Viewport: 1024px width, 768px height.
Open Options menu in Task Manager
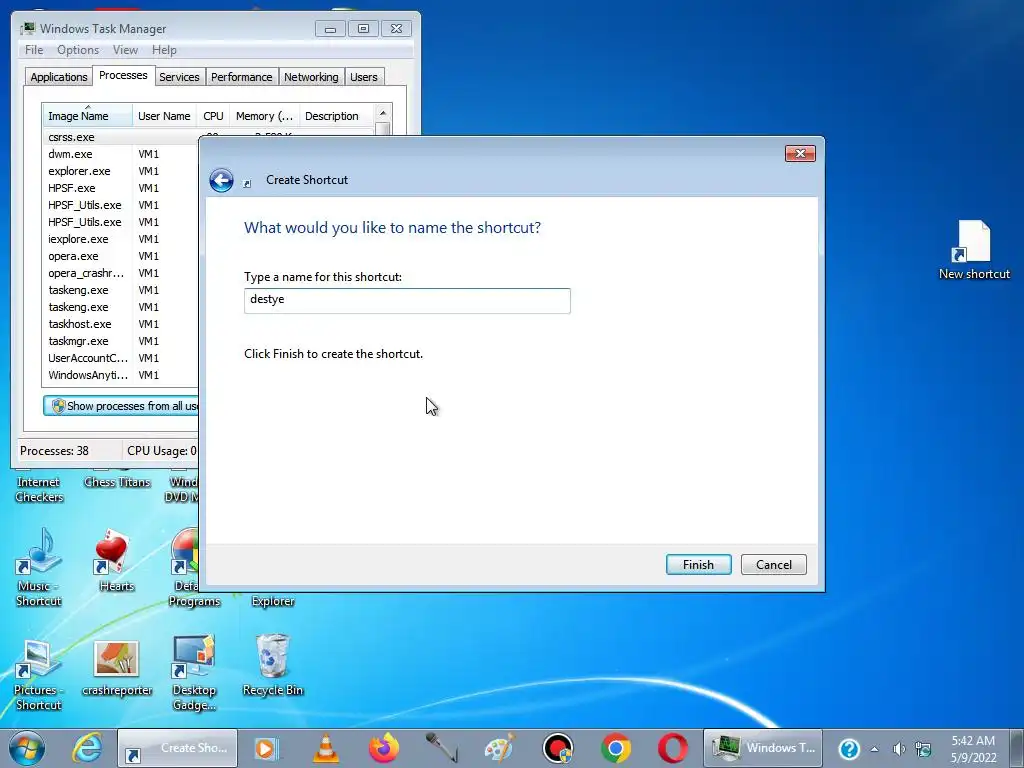[78, 50]
